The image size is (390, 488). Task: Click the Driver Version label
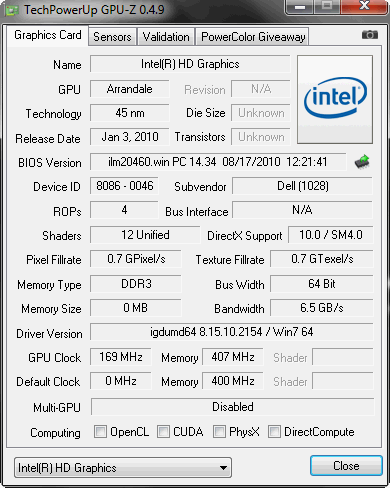pos(49,334)
